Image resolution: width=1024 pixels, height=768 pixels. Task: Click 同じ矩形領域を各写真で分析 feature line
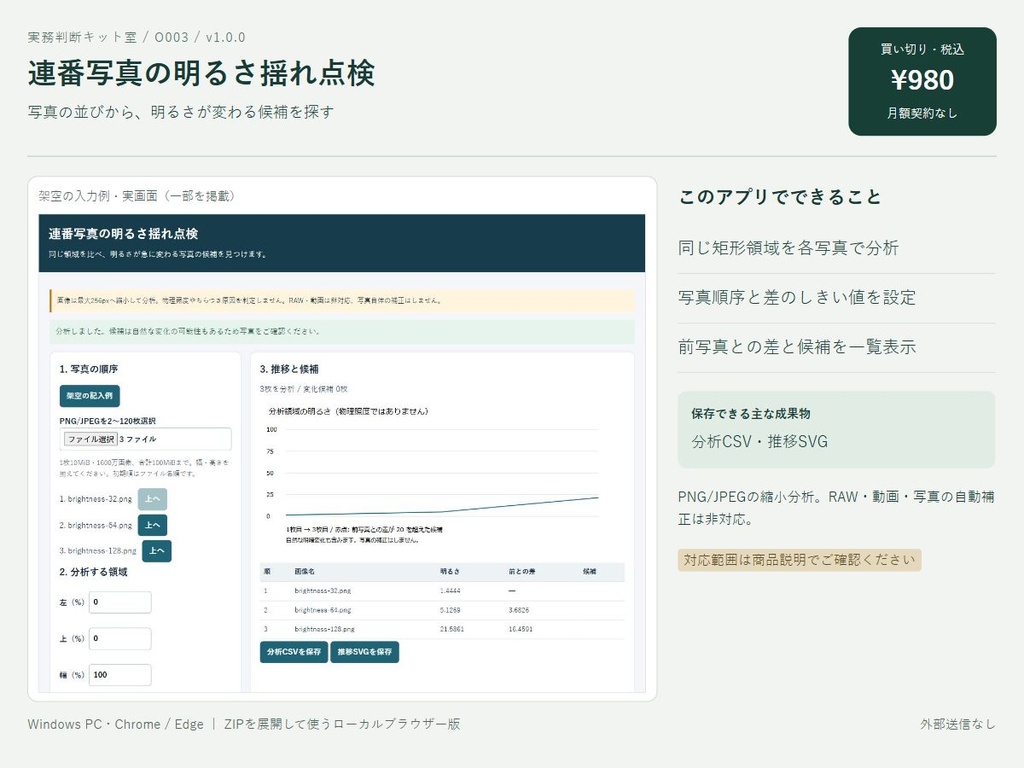tap(788, 248)
